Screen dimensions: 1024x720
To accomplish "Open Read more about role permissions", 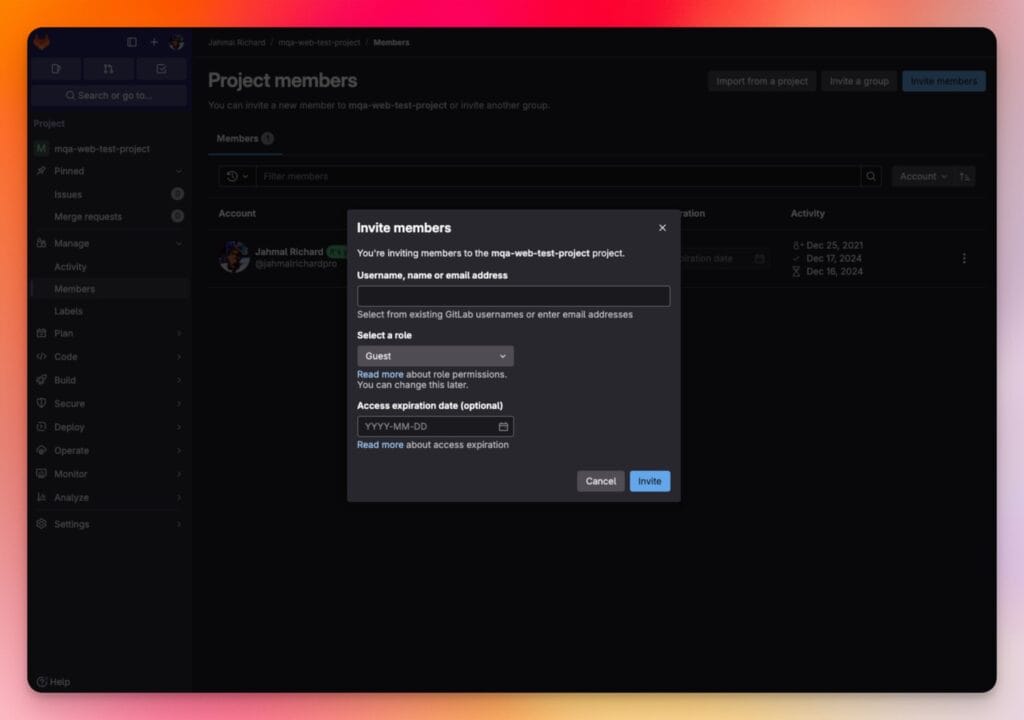I will pos(380,374).
